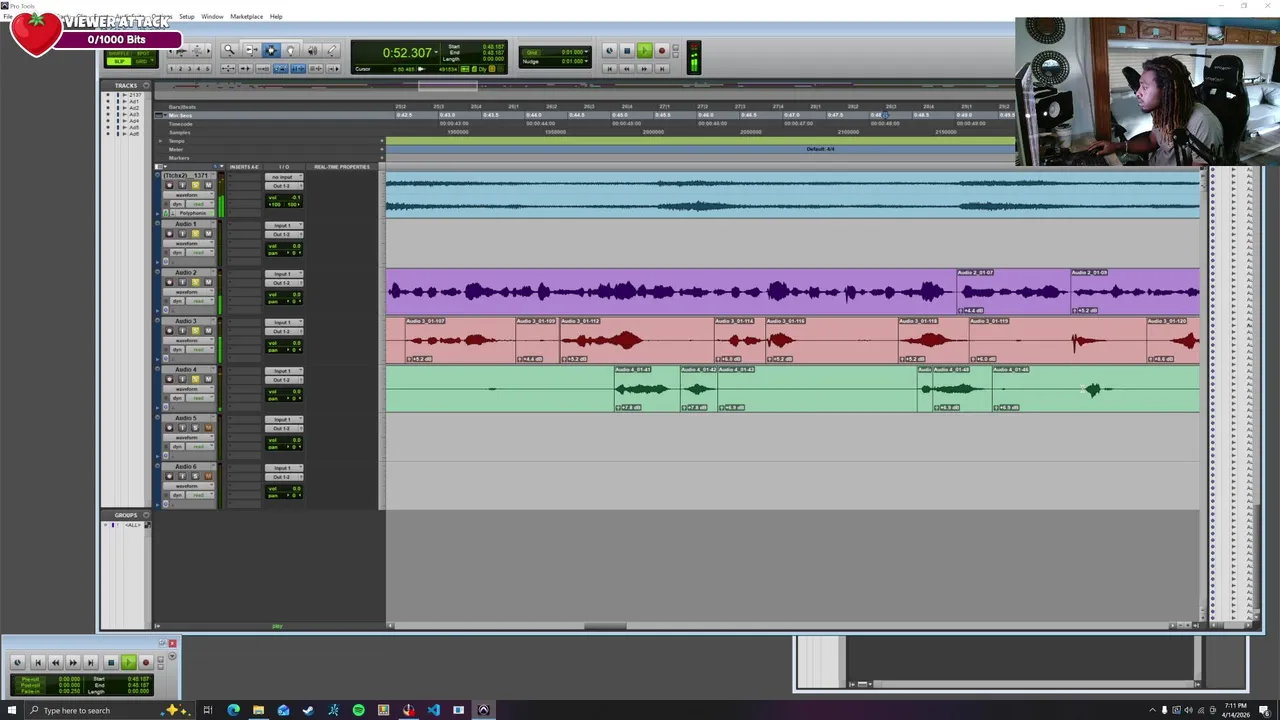
Task: Open Spotify from taskbar
Action: pos(358,710)
